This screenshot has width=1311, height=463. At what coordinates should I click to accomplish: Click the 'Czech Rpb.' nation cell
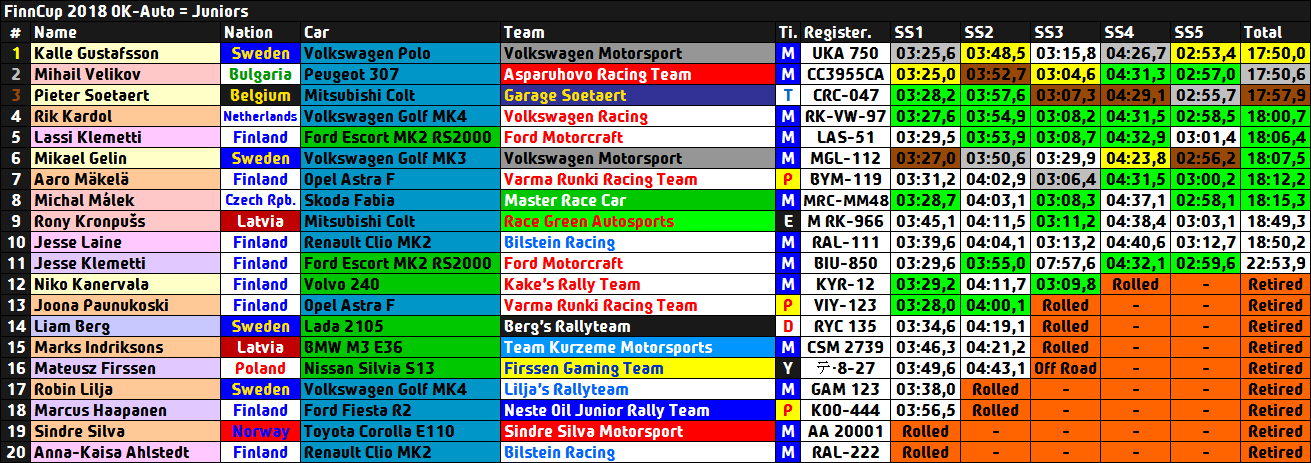pos(260,200)
